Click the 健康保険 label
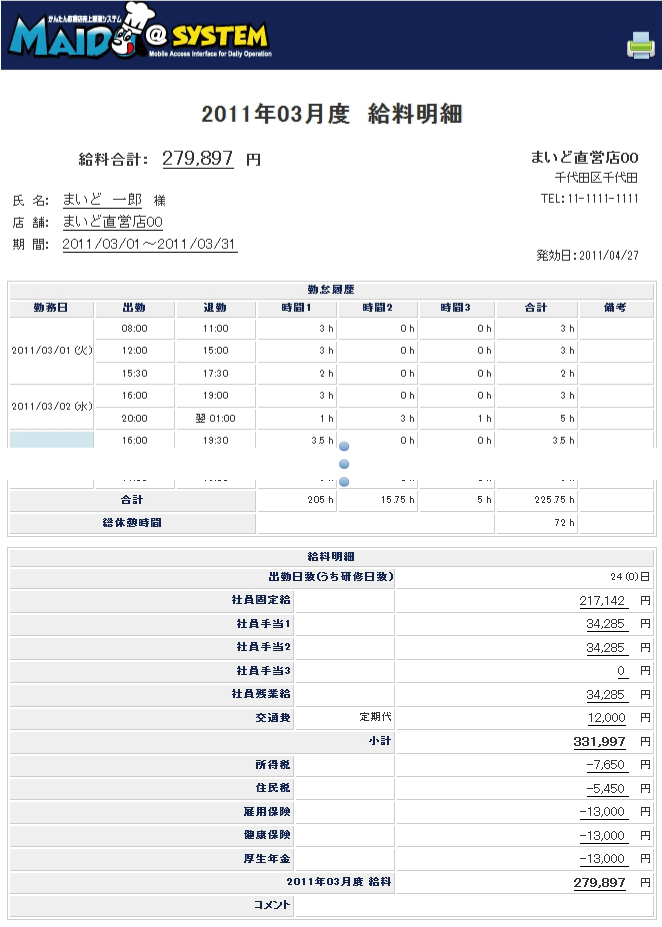 point(267,835)
